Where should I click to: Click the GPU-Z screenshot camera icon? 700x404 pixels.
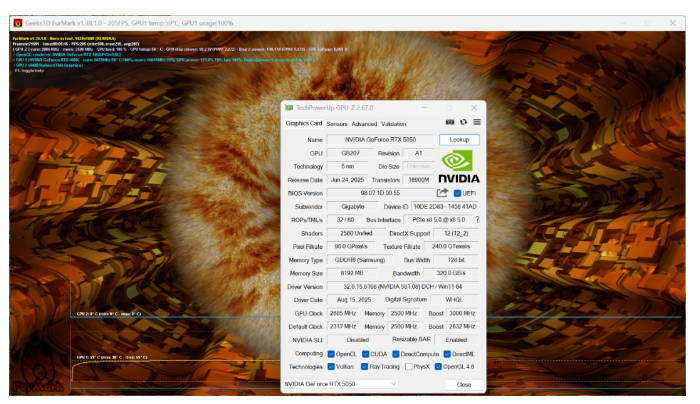click(x=449, y=123)
